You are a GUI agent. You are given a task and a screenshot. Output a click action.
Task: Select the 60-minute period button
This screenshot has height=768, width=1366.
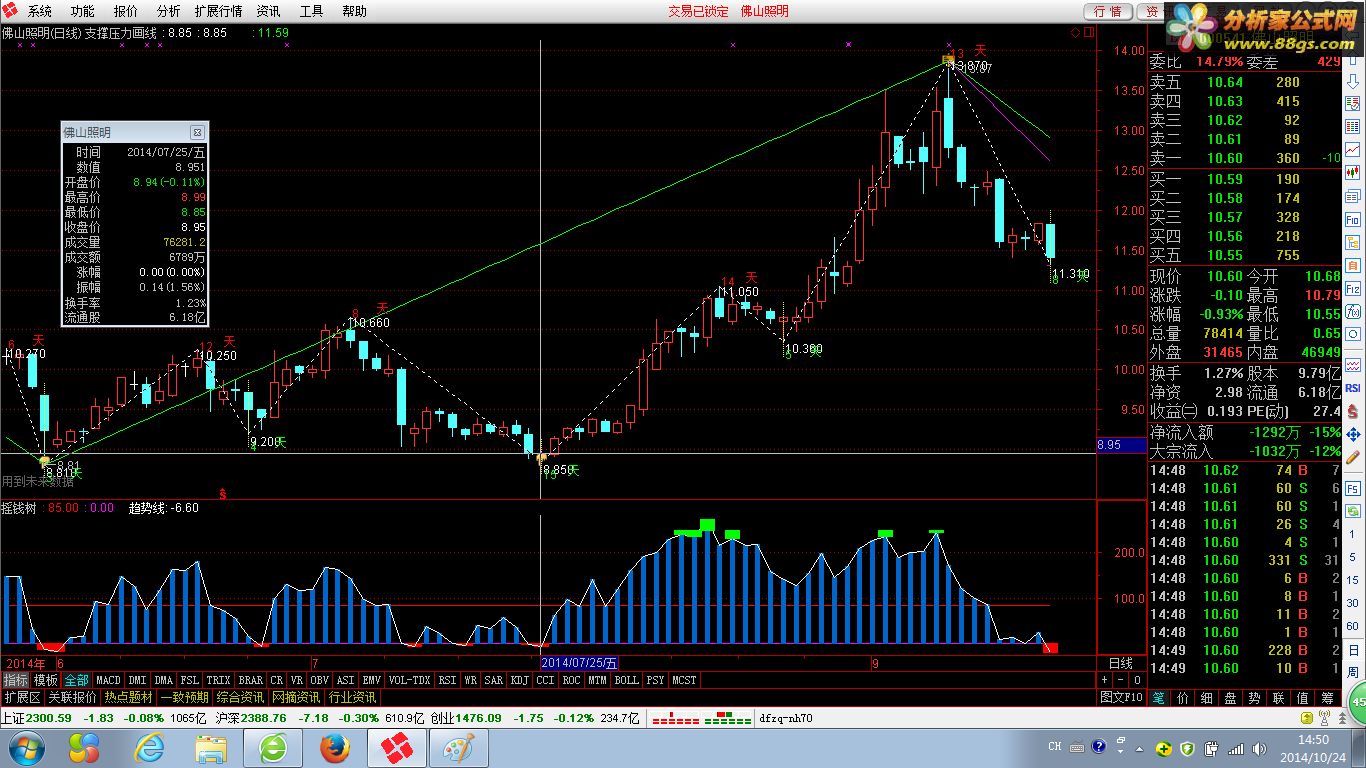[1352, 626]
